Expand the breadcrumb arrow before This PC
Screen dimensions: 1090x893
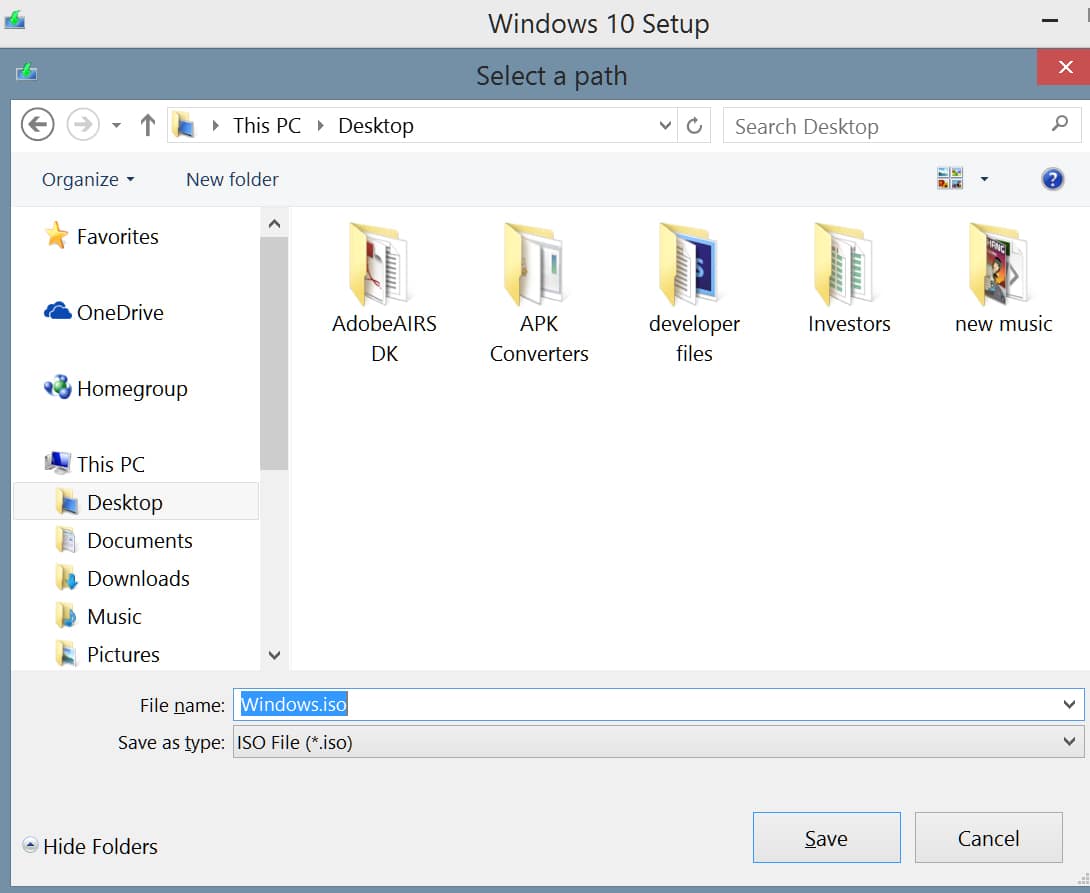point(215,126)
